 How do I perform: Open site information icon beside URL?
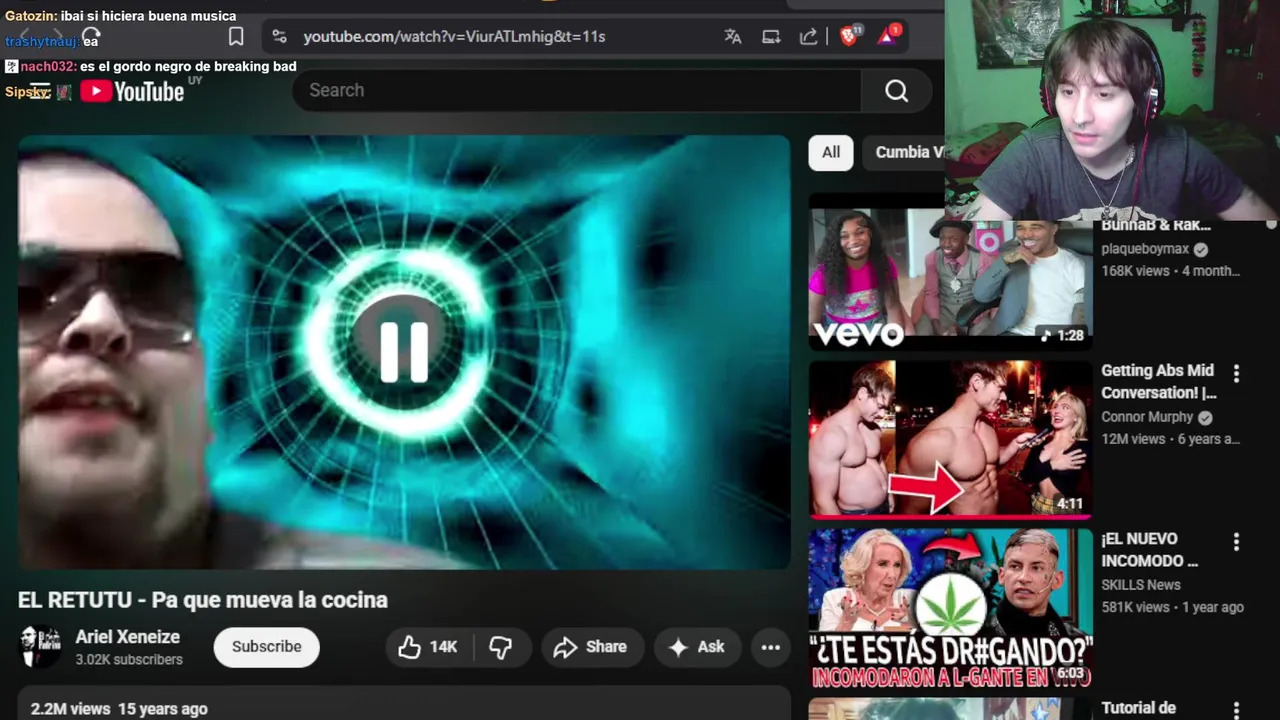[280, 37]
